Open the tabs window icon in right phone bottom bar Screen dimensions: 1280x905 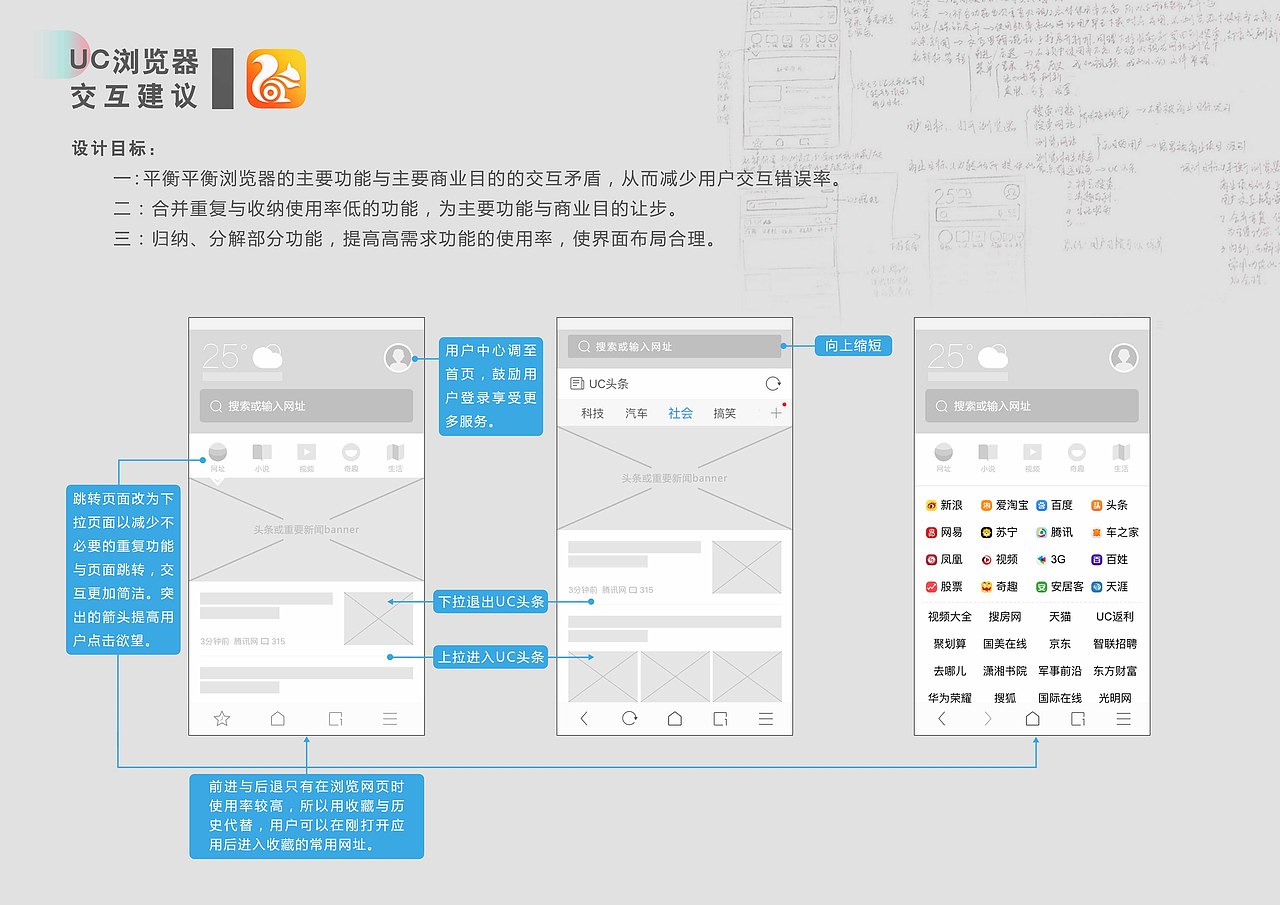1078,718
